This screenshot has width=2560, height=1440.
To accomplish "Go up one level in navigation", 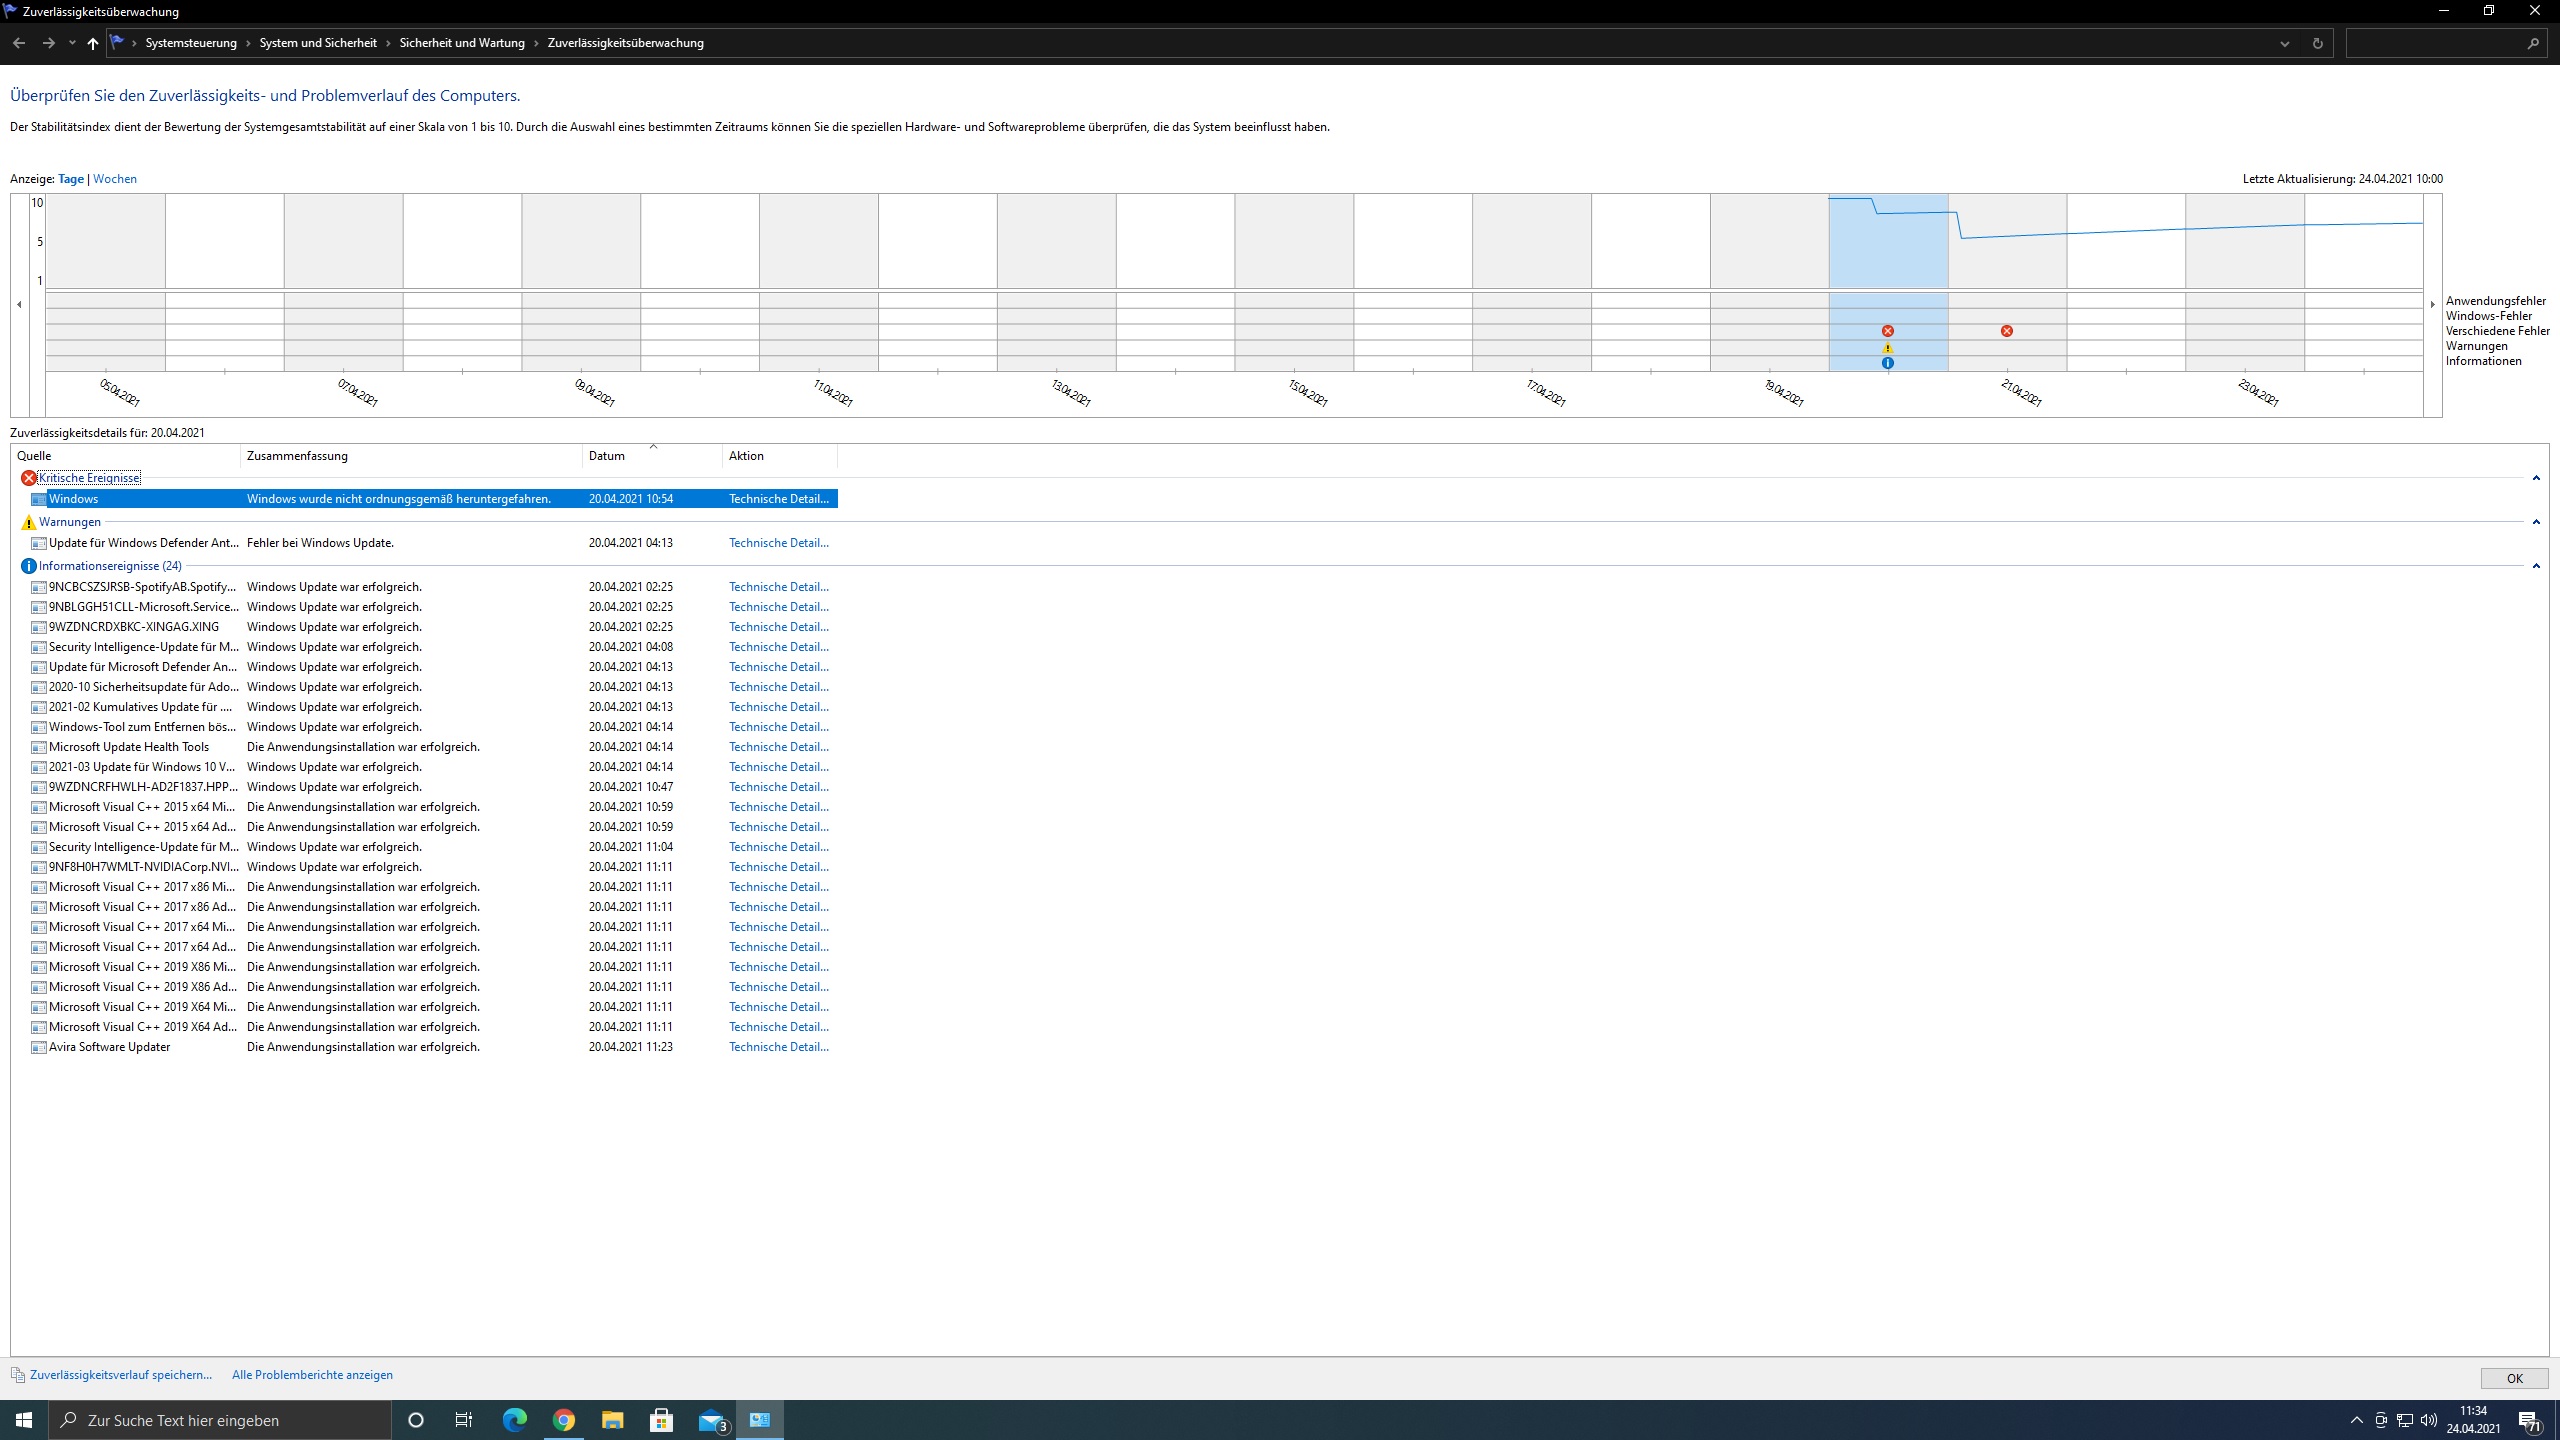I will click(x=93, y=43).
